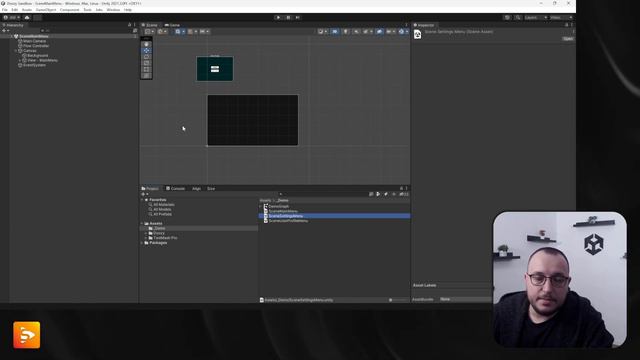Select the Move tool in Scene overlay
The image size is (640, 360).
tap(147, 51)
